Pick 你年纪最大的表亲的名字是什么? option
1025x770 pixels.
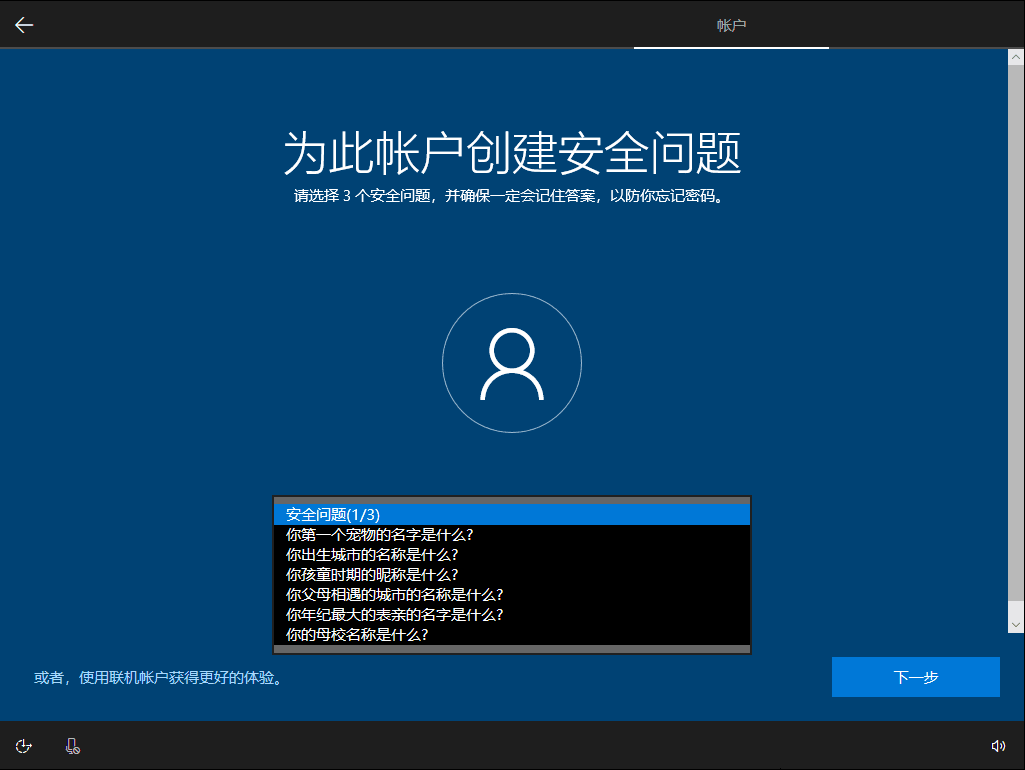pyautogui.click(x=511, y=614)
